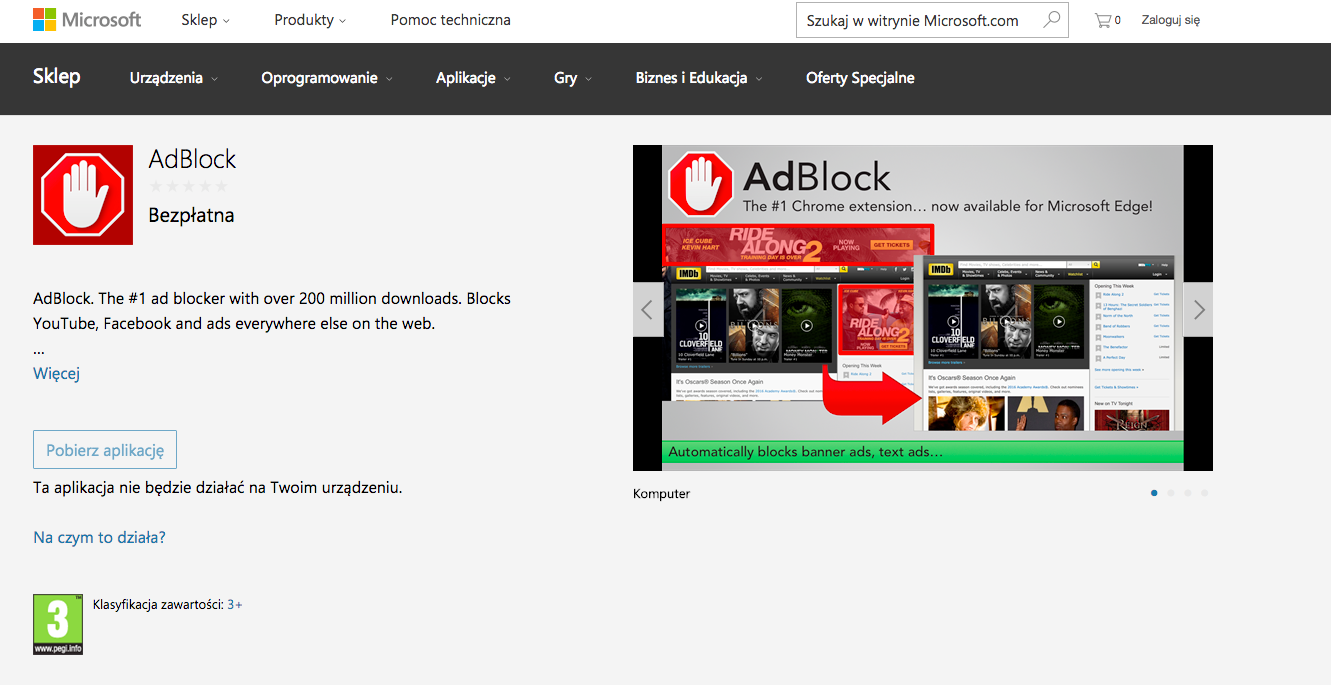Click the PEGI 3 rating badge
The height and width of the screenshot is (687, 1331).
click(58, 624)
